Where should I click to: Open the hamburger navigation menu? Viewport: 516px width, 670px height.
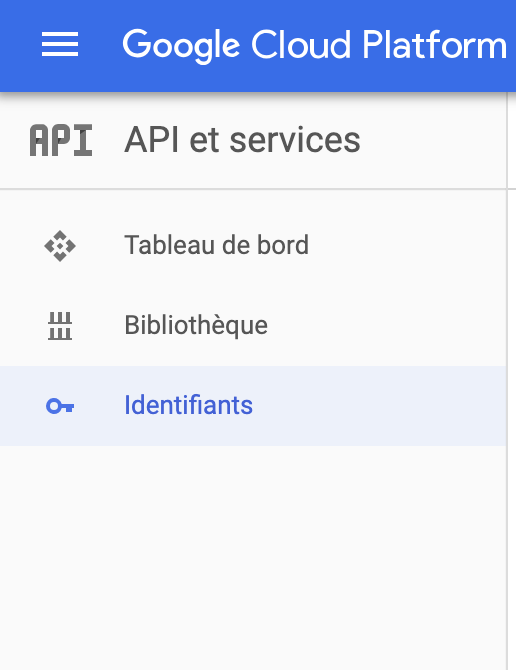tap(60, 44)
